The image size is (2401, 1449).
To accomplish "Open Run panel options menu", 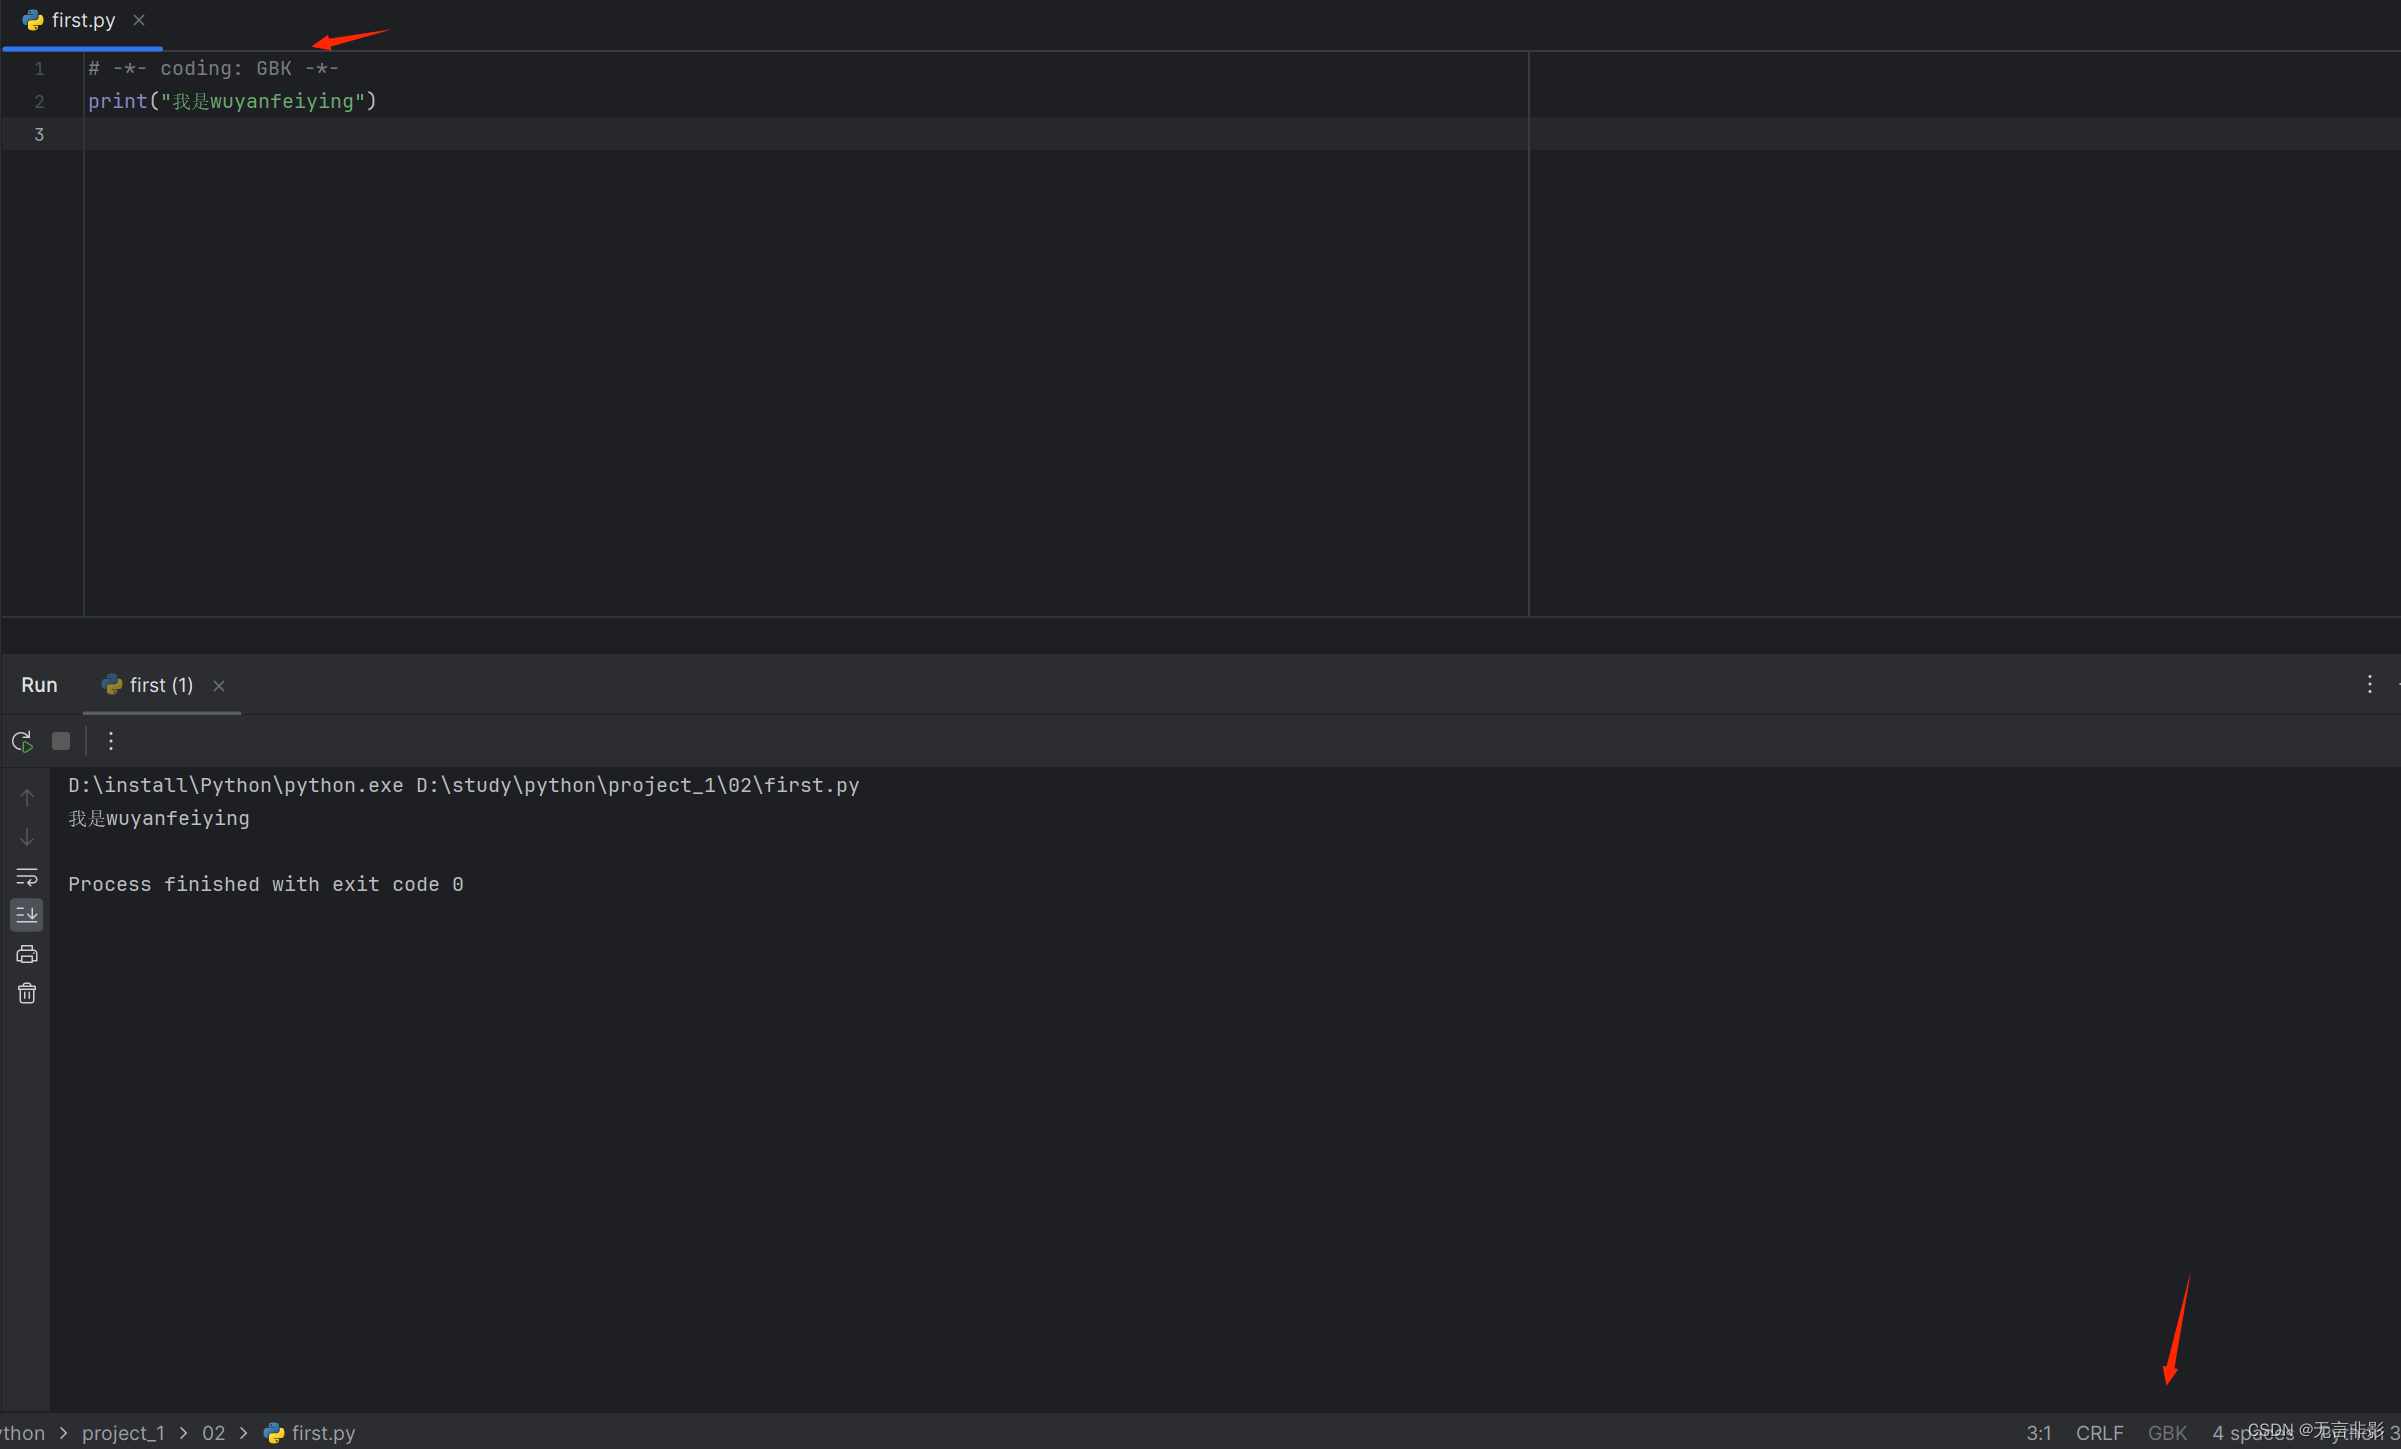I will pos(2369,684).
